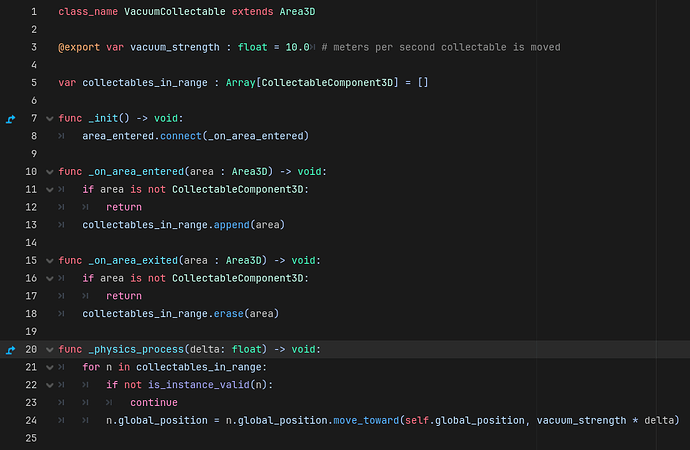Click the move_toward method call
This screenshot has height=450, width=690.
tap(366, 421)
